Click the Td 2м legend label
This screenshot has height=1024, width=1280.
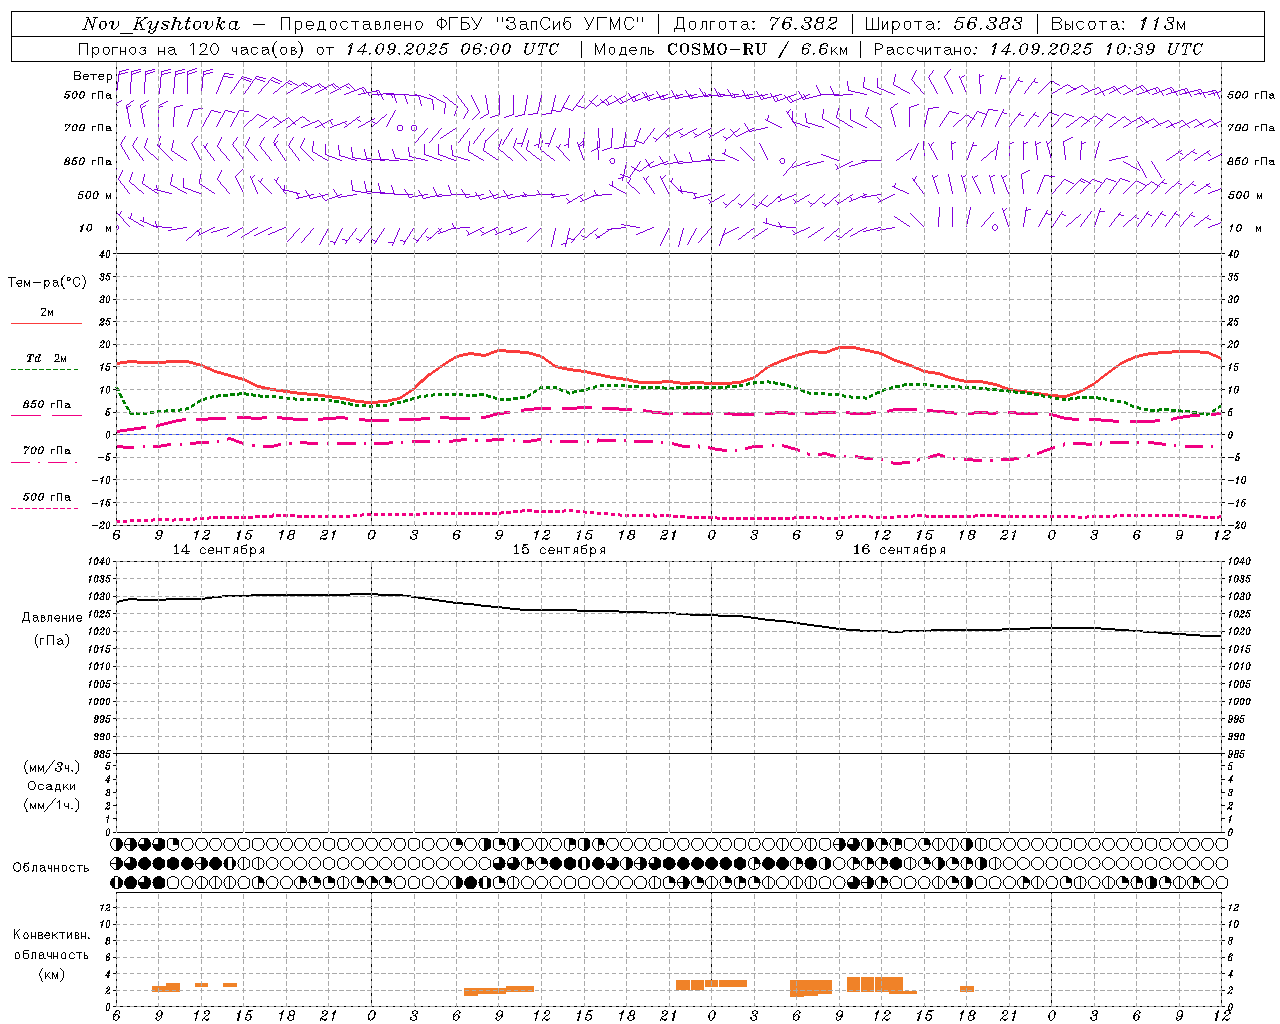click(x=47, y=358)
